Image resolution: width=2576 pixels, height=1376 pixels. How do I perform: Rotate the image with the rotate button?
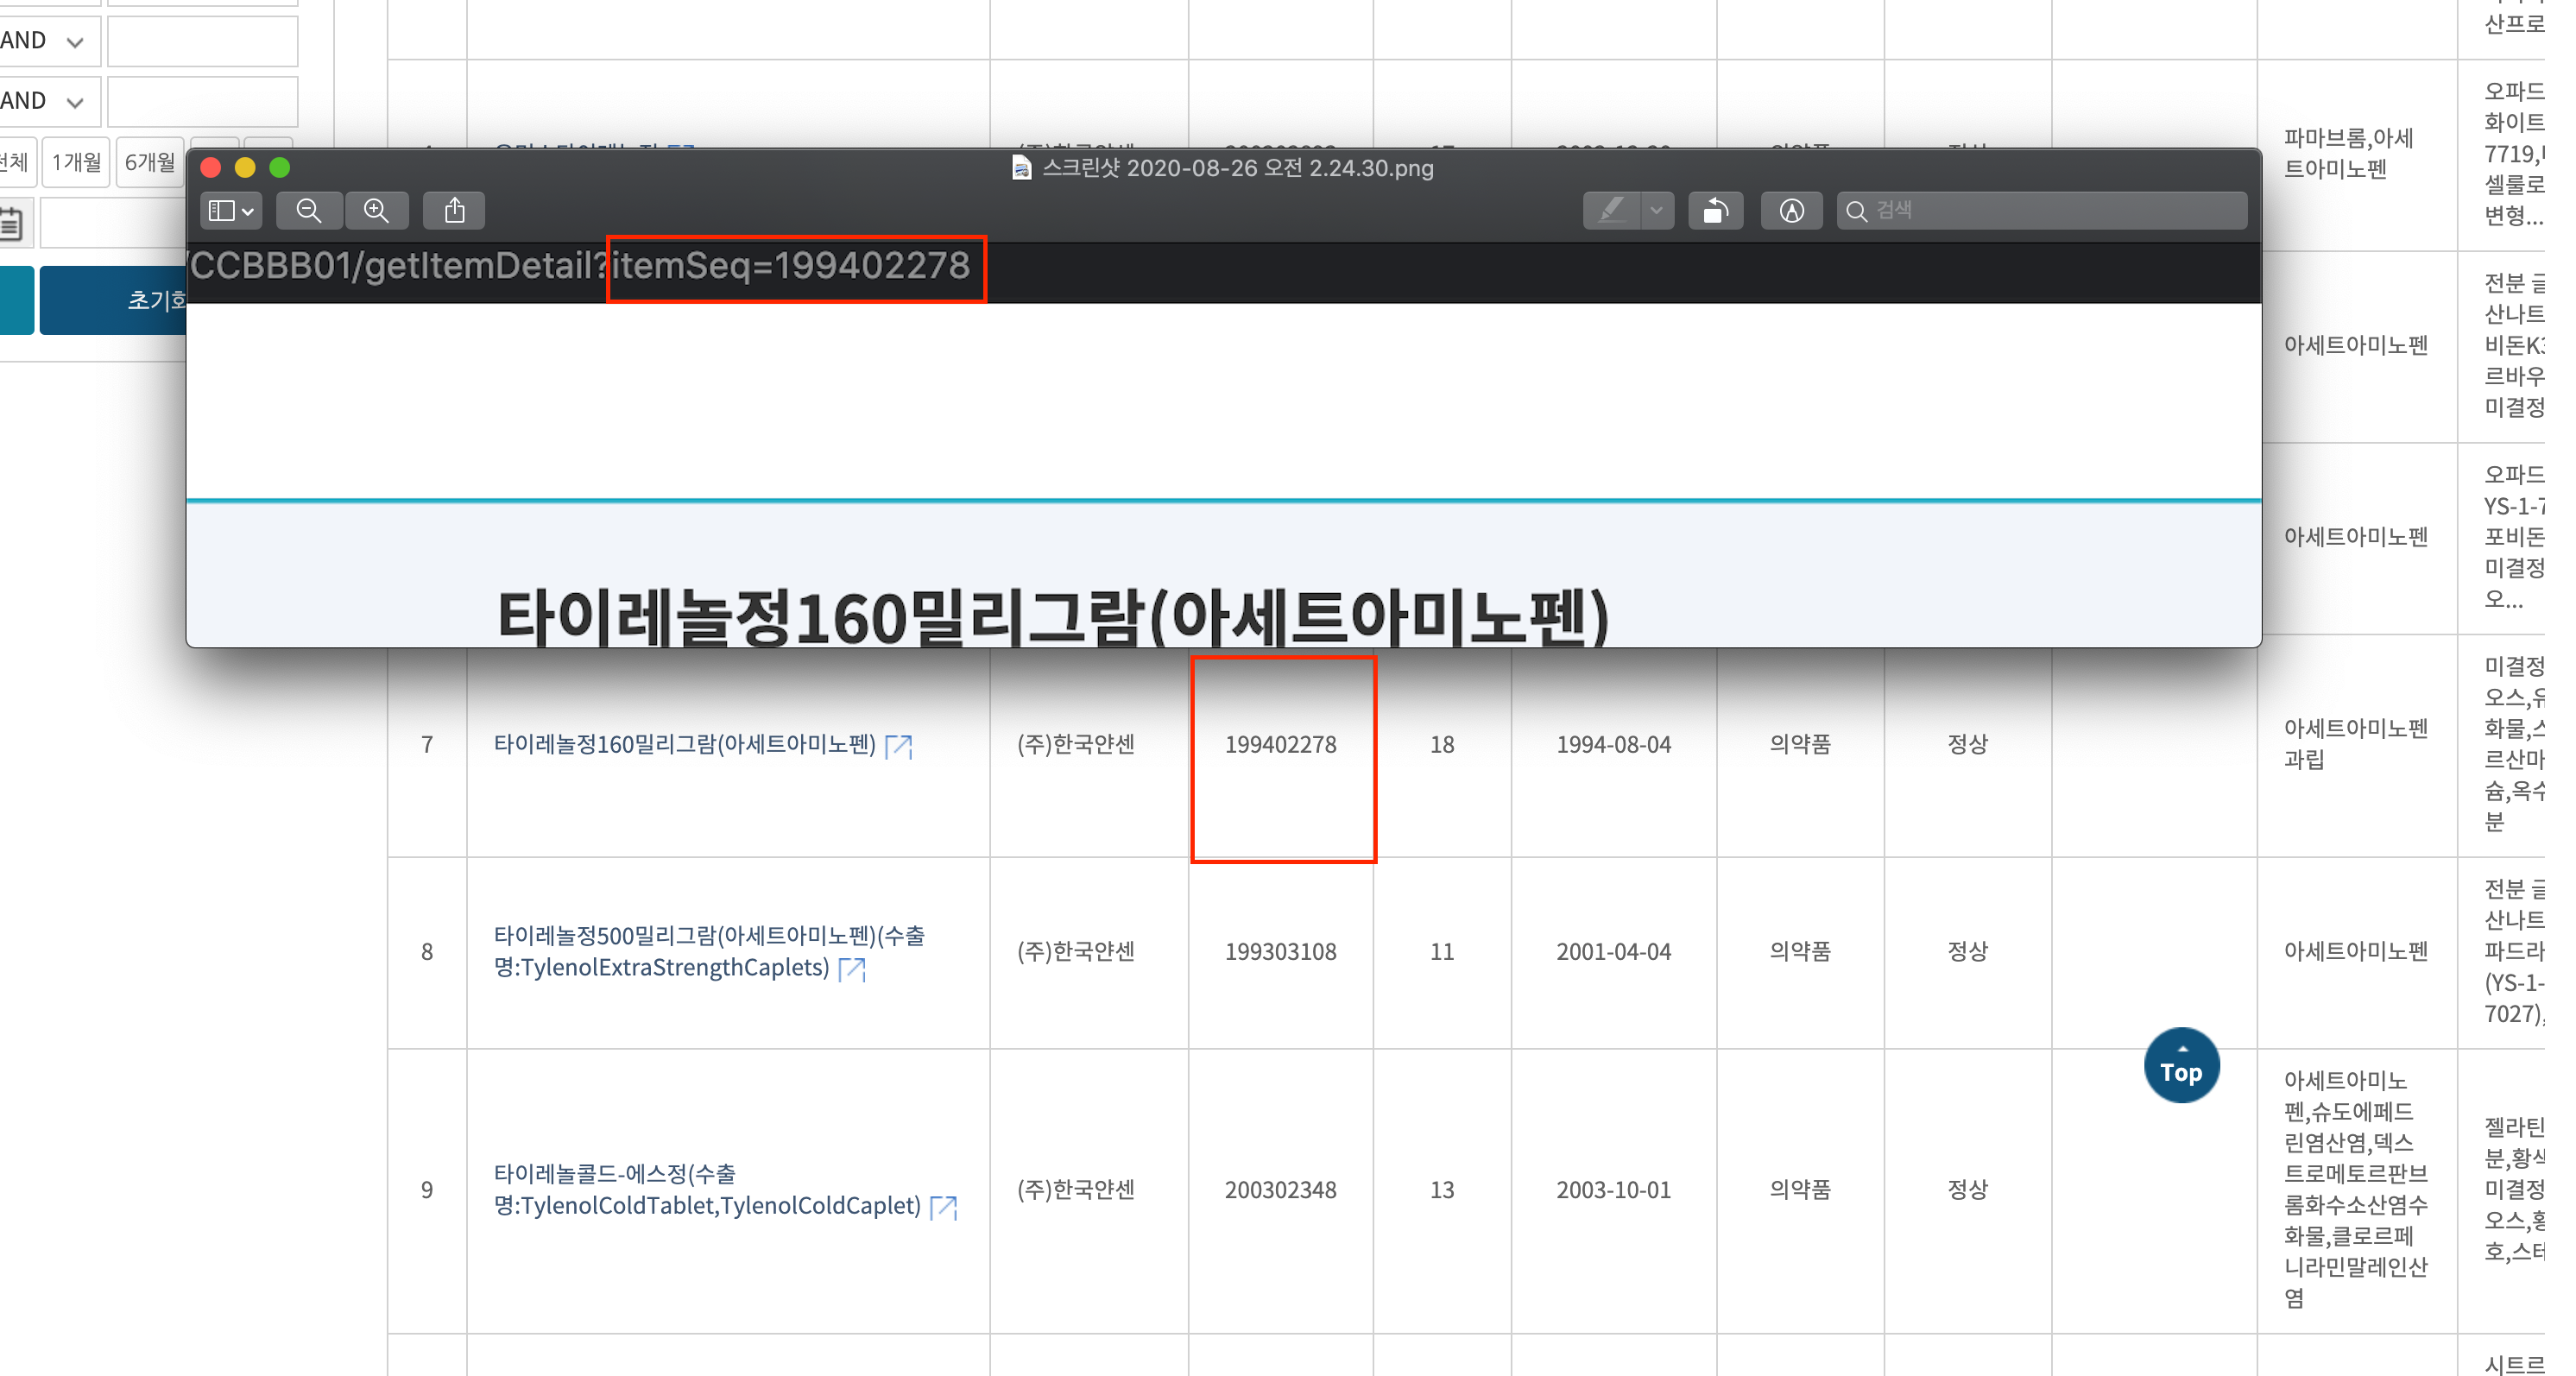click(1716, 211)
